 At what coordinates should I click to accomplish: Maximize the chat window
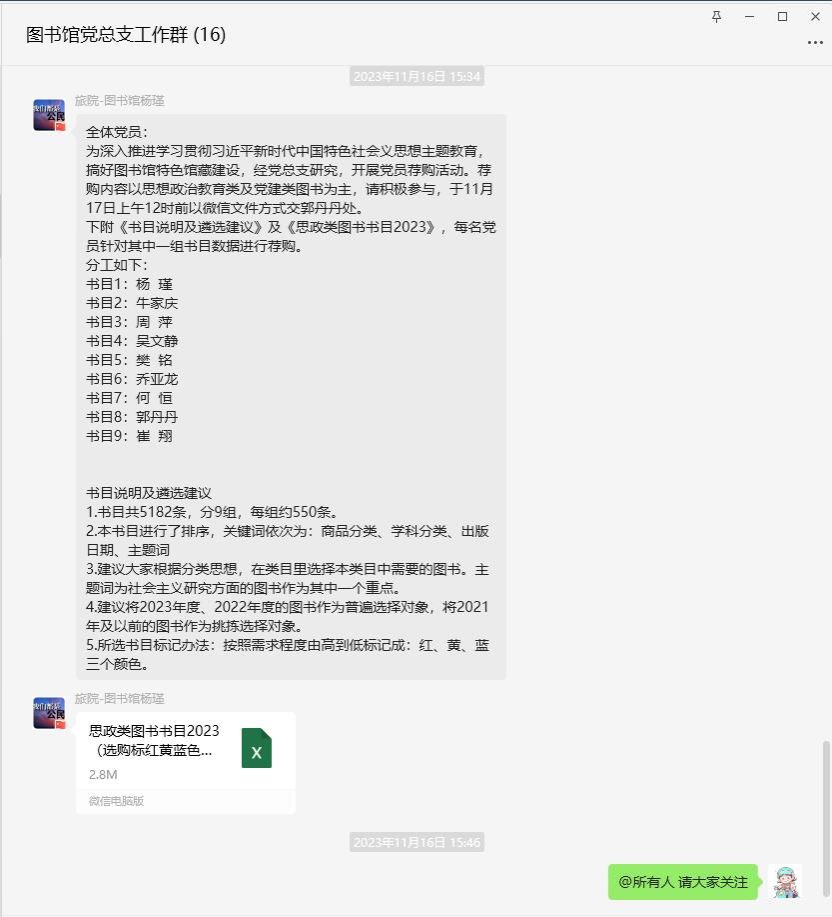782,17
